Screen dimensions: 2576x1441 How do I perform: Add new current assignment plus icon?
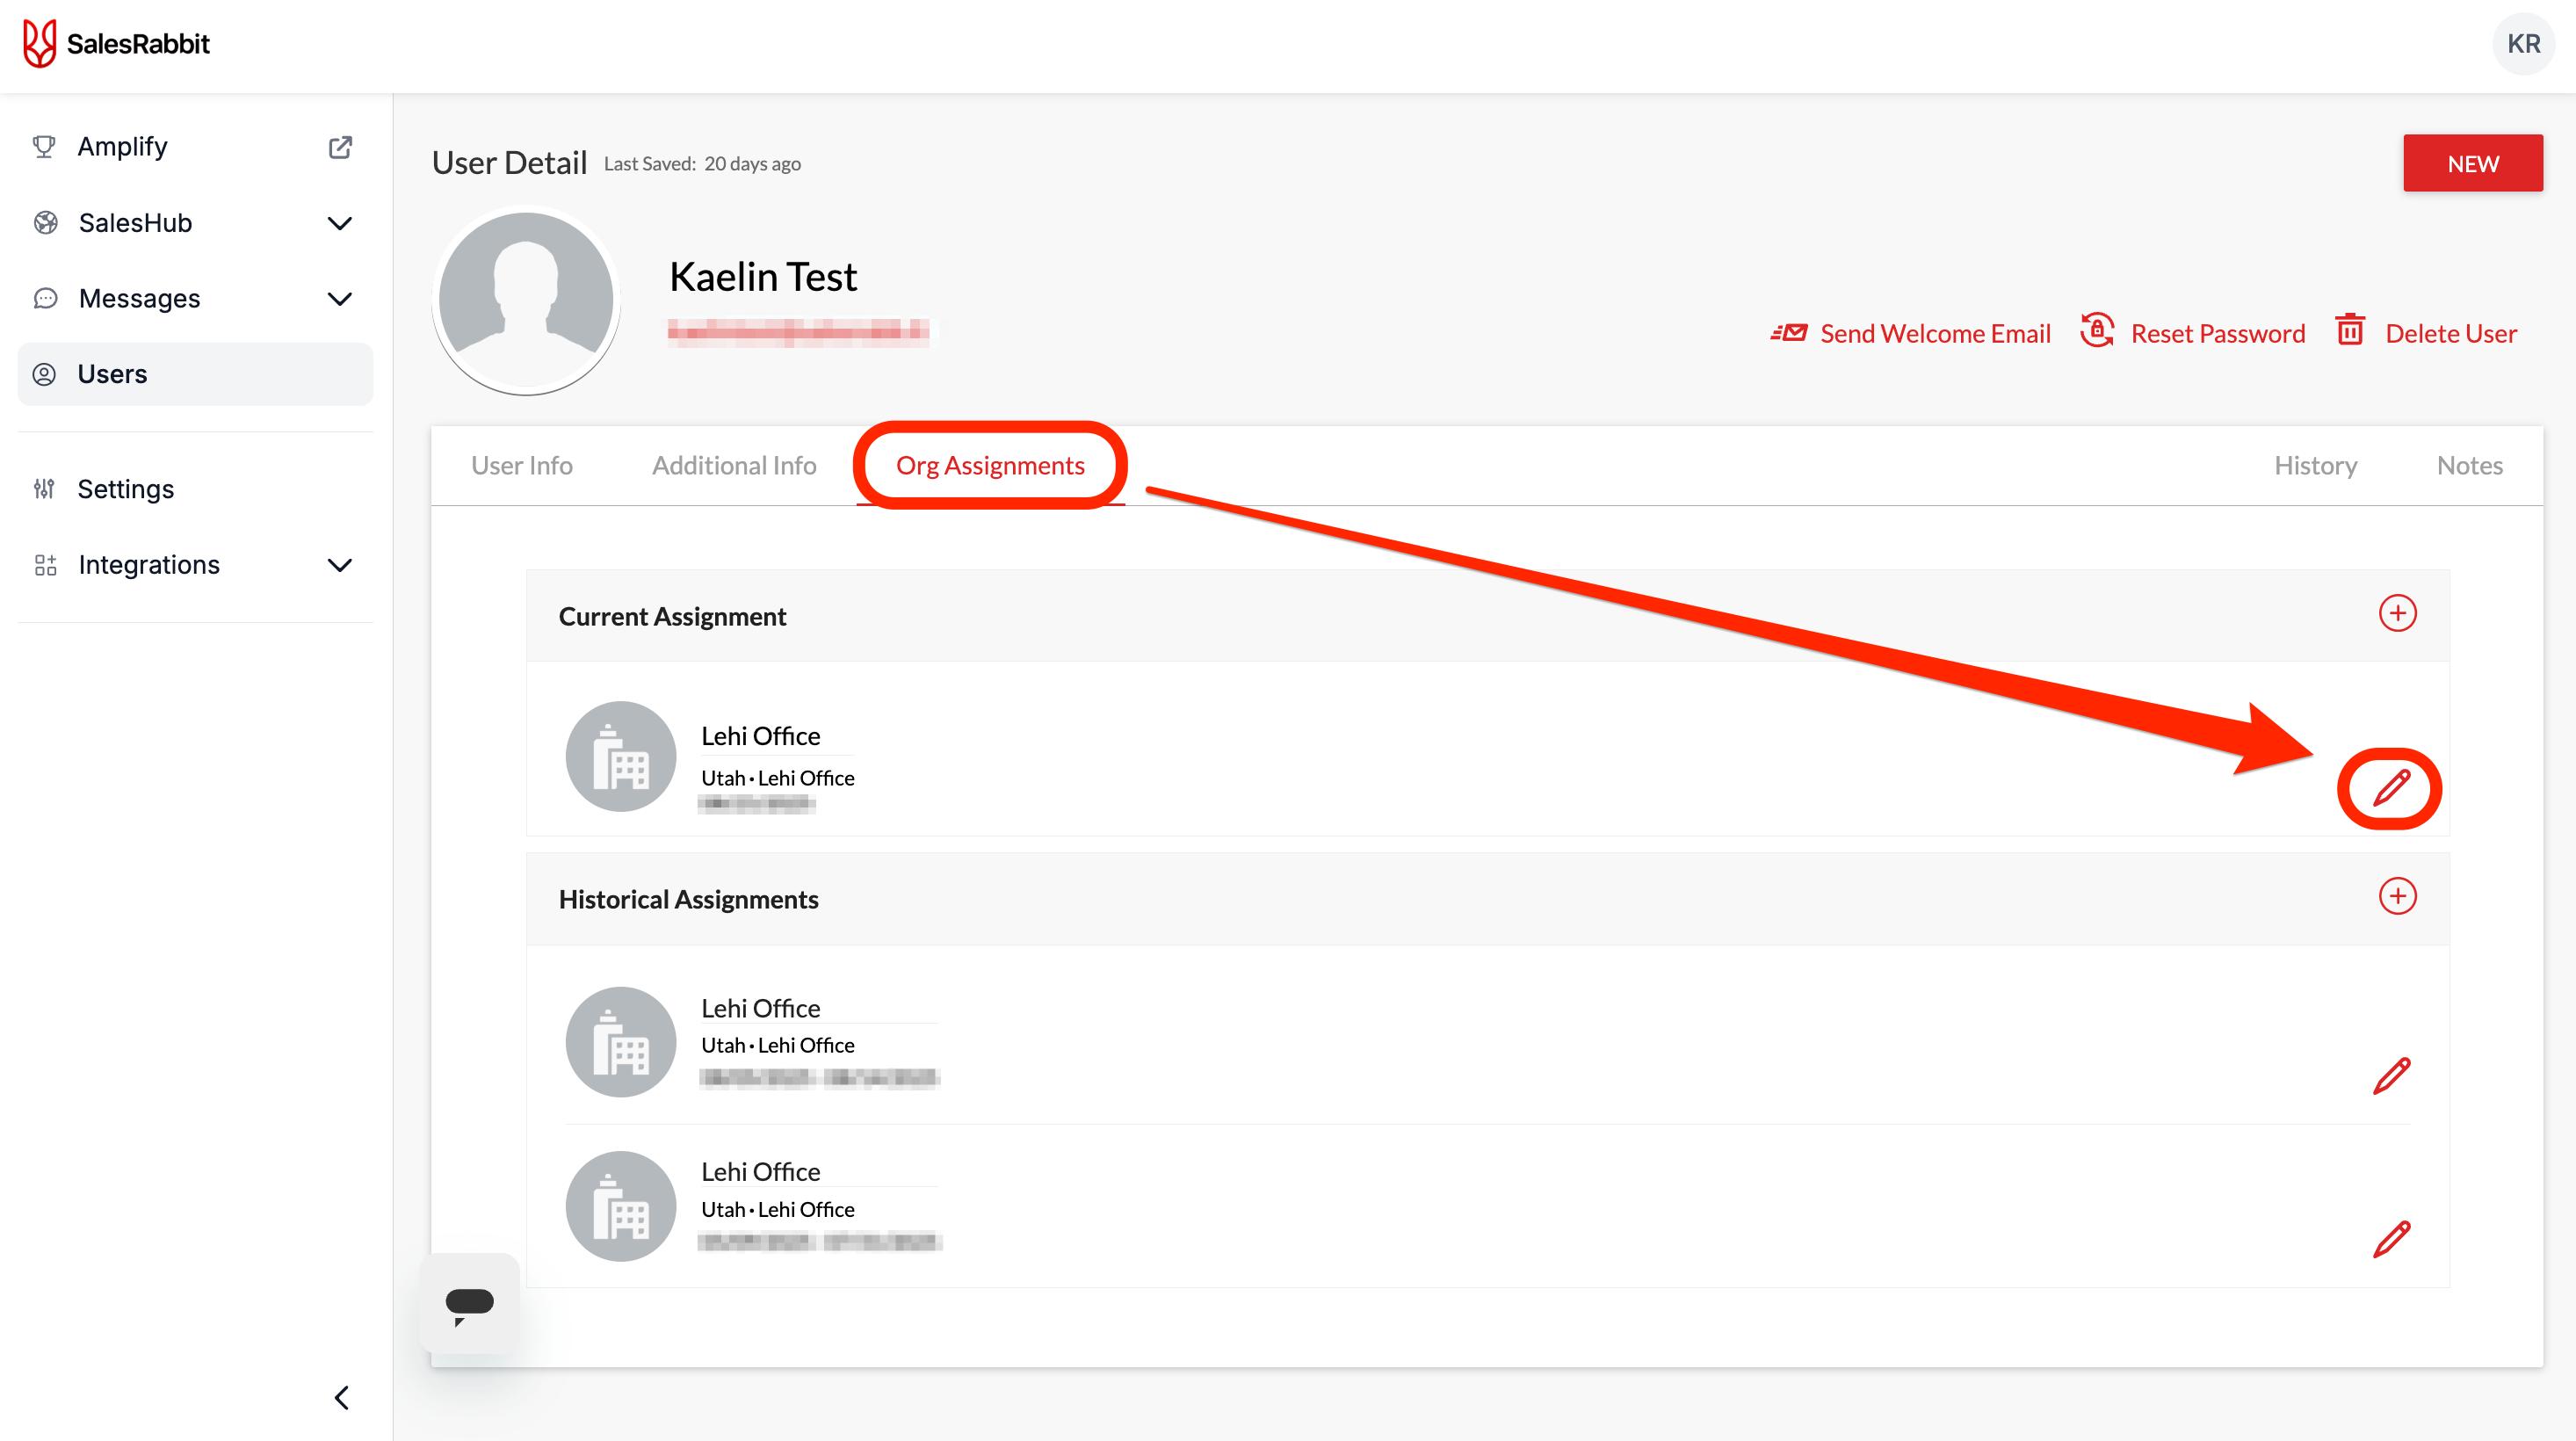click(x=2397, y=613)
